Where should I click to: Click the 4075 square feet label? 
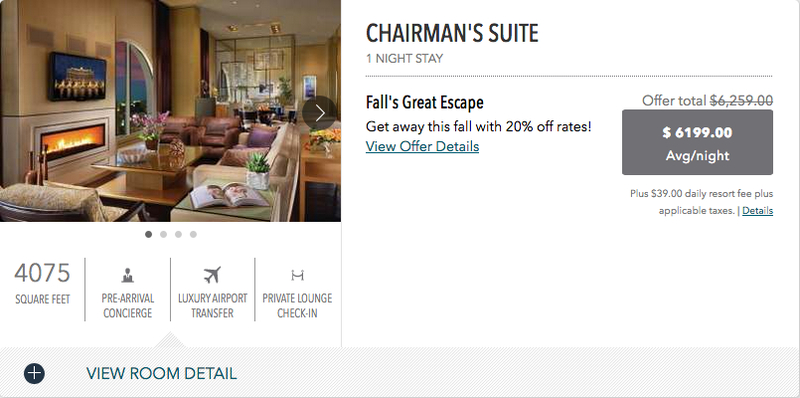(x=42, y=283)
